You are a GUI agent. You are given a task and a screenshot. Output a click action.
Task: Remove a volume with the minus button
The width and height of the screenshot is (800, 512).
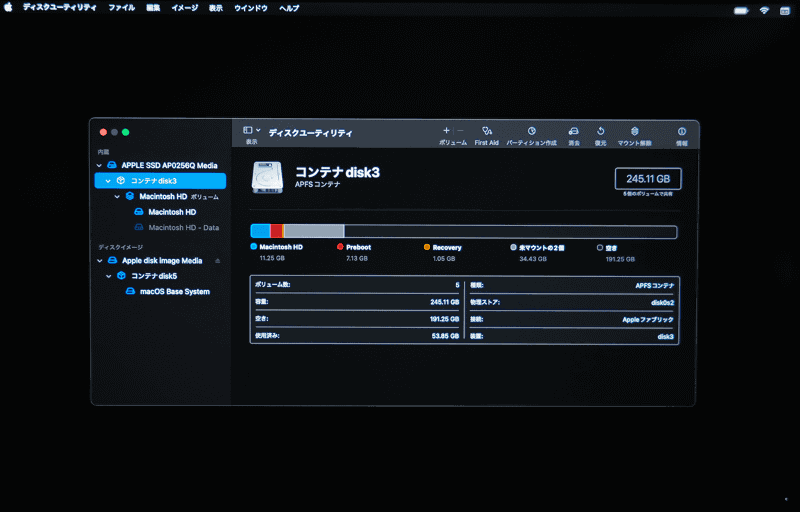pyautogui.click(x=460, y=131)
